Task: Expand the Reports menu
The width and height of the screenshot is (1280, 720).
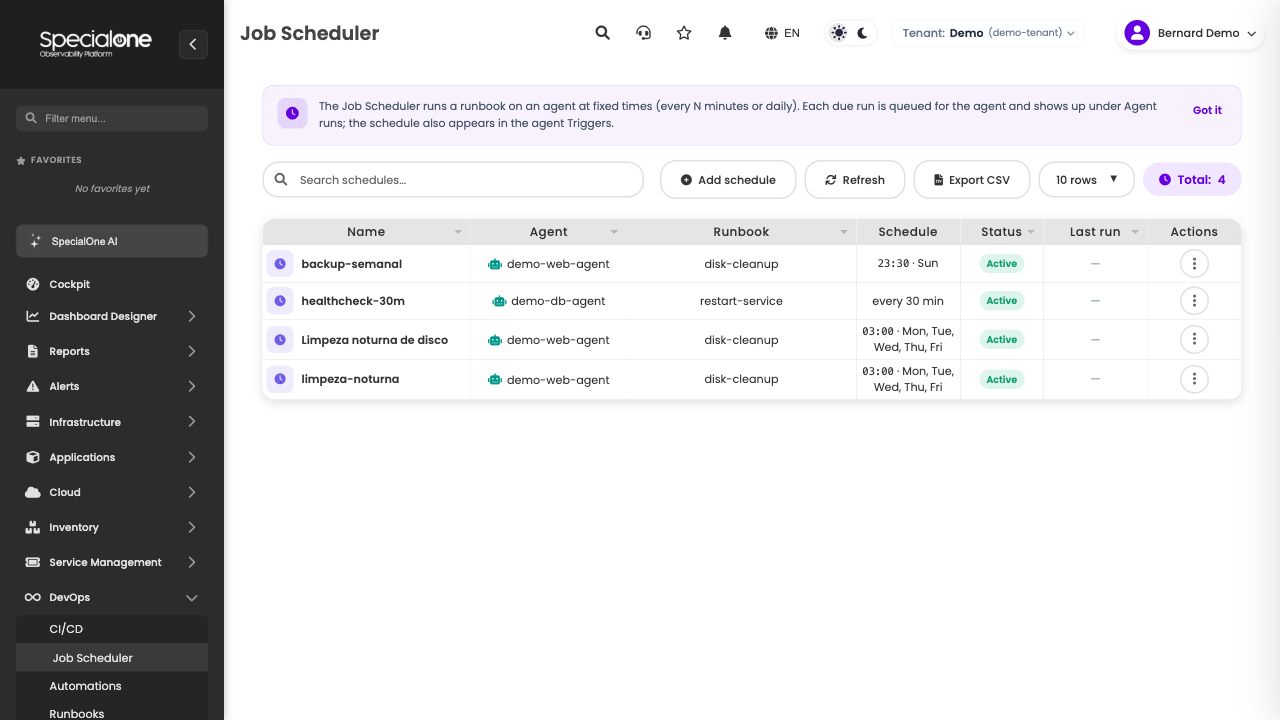Action: point(112,351)
